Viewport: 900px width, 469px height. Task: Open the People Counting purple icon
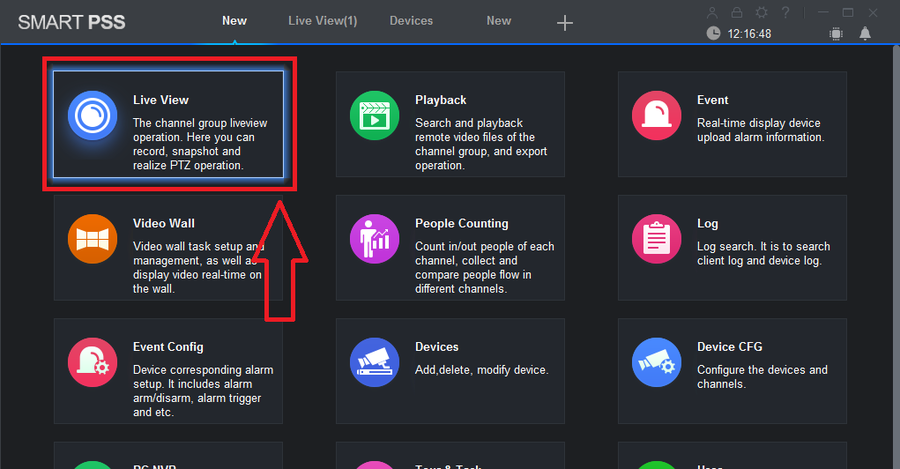pos(374,239)
